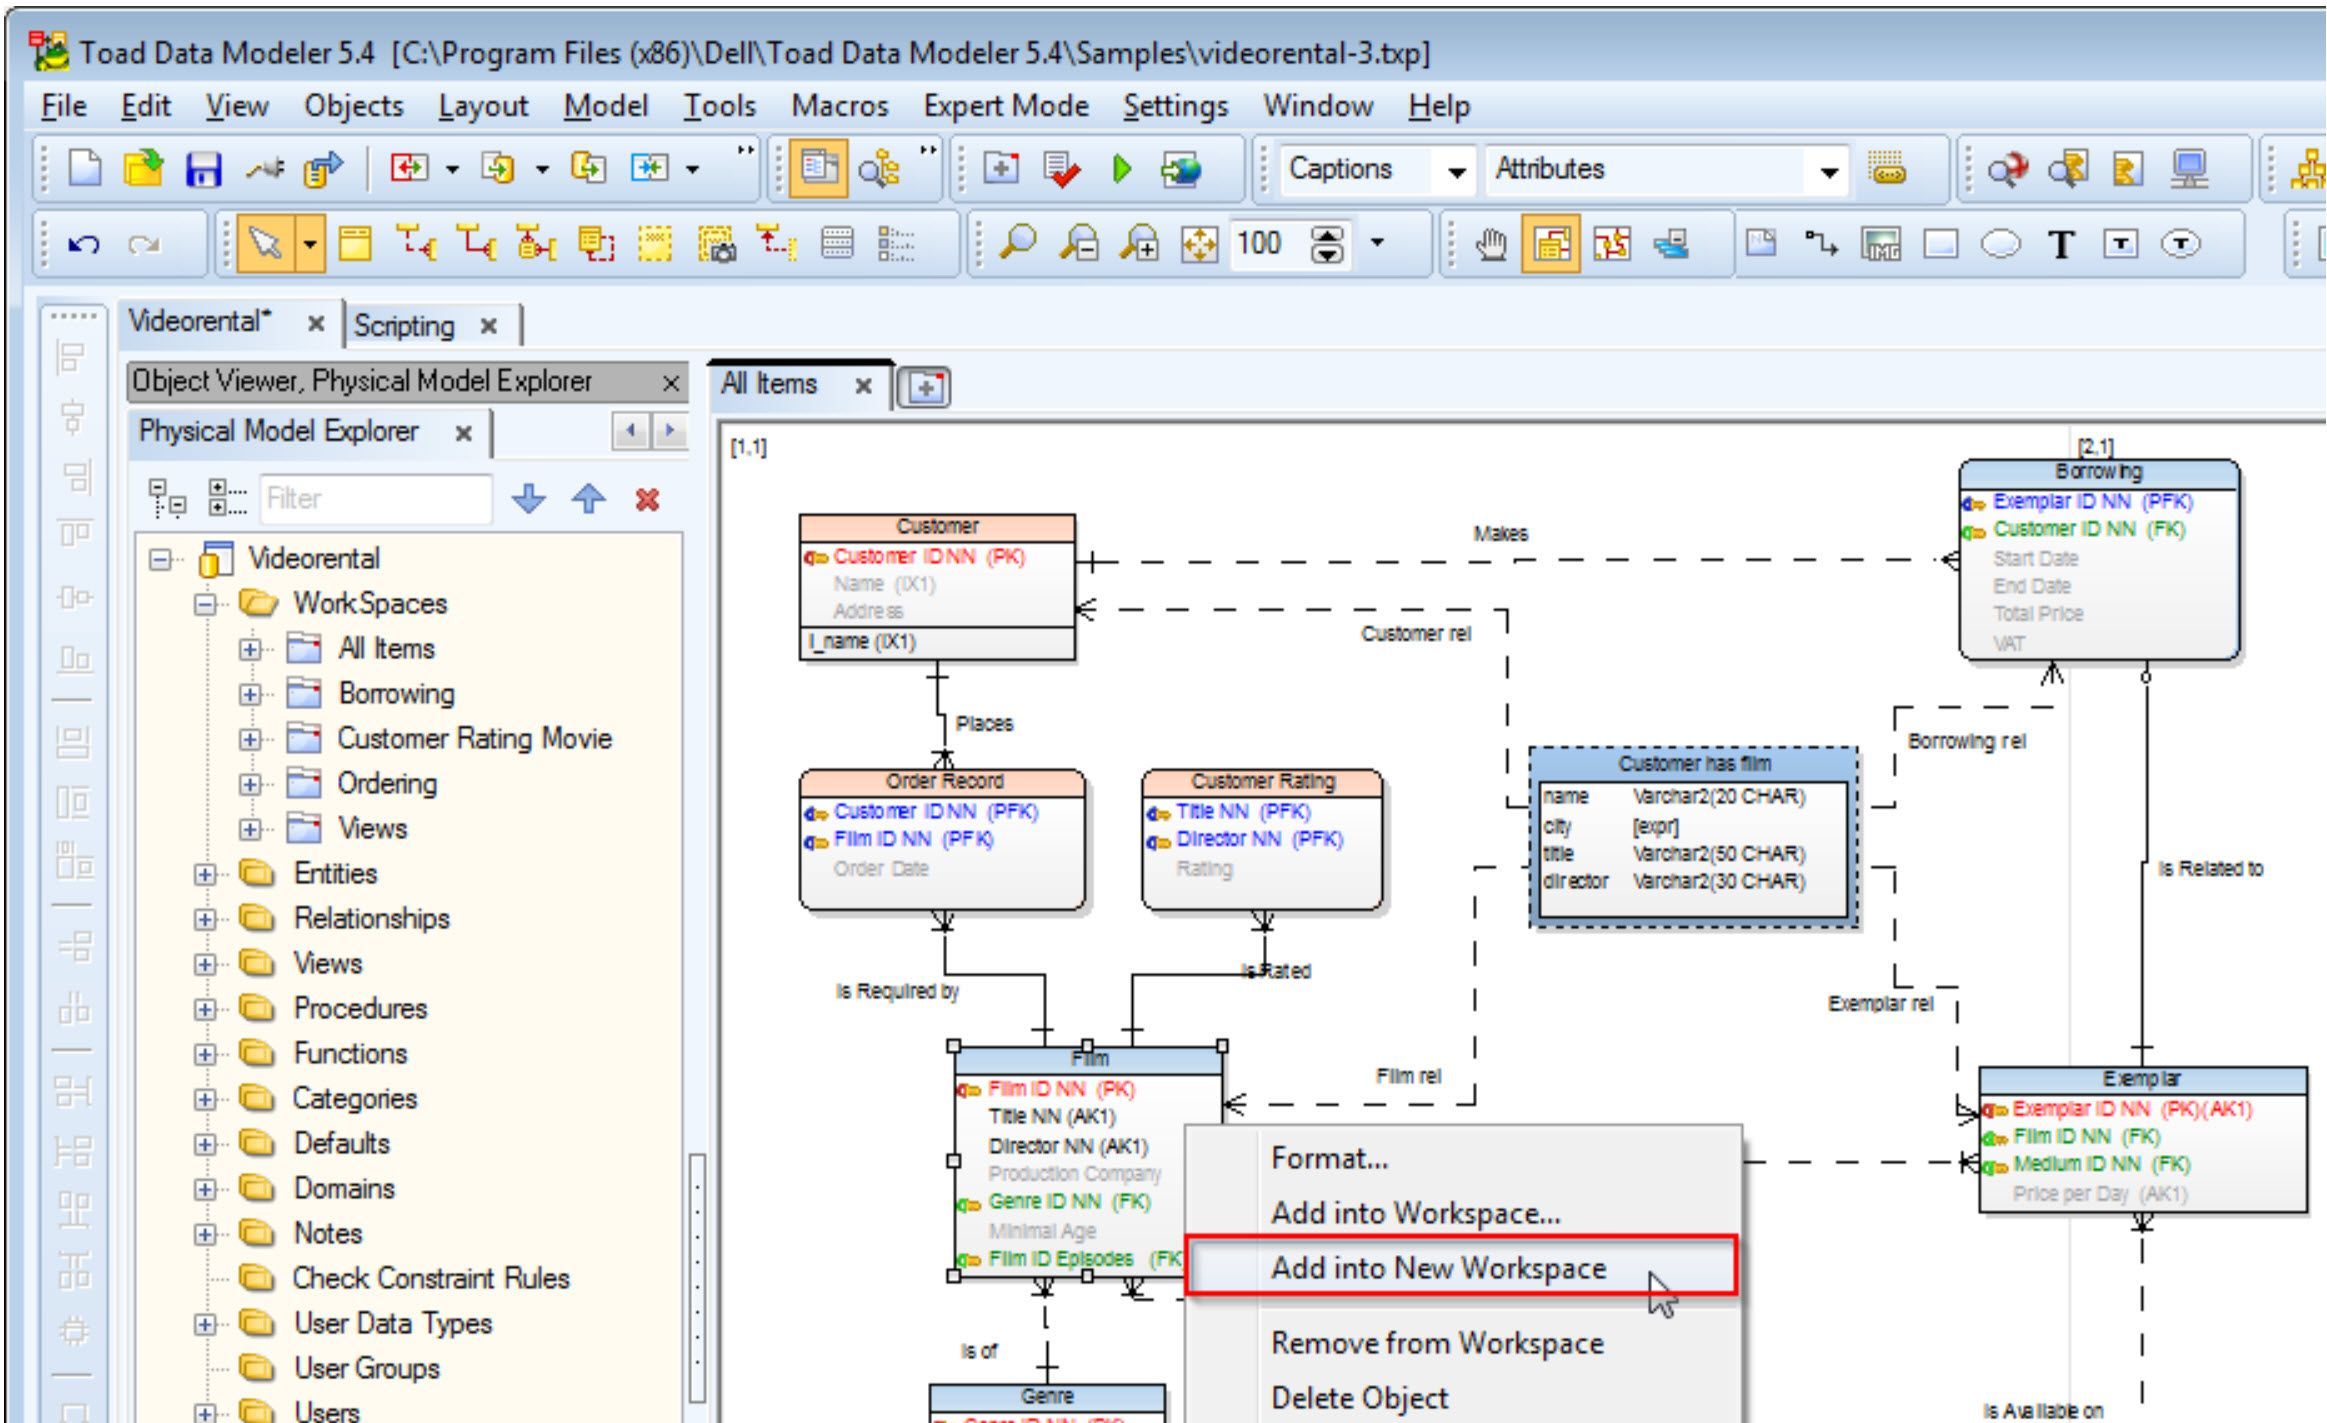Click the Zoom In magnifier icon

(1139, 243)
